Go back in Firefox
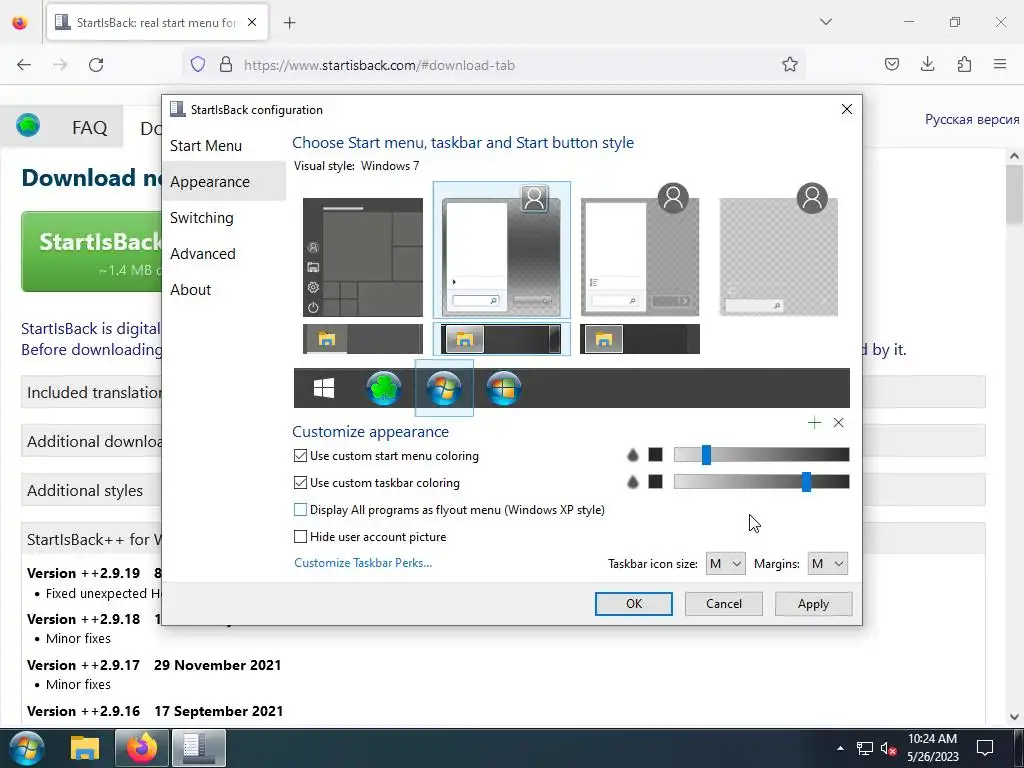1024x768 pixels. click(x=24, y=65)
